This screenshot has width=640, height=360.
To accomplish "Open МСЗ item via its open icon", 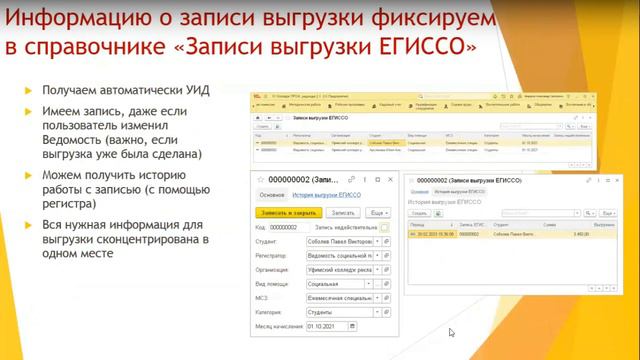I will click(387, 298).
